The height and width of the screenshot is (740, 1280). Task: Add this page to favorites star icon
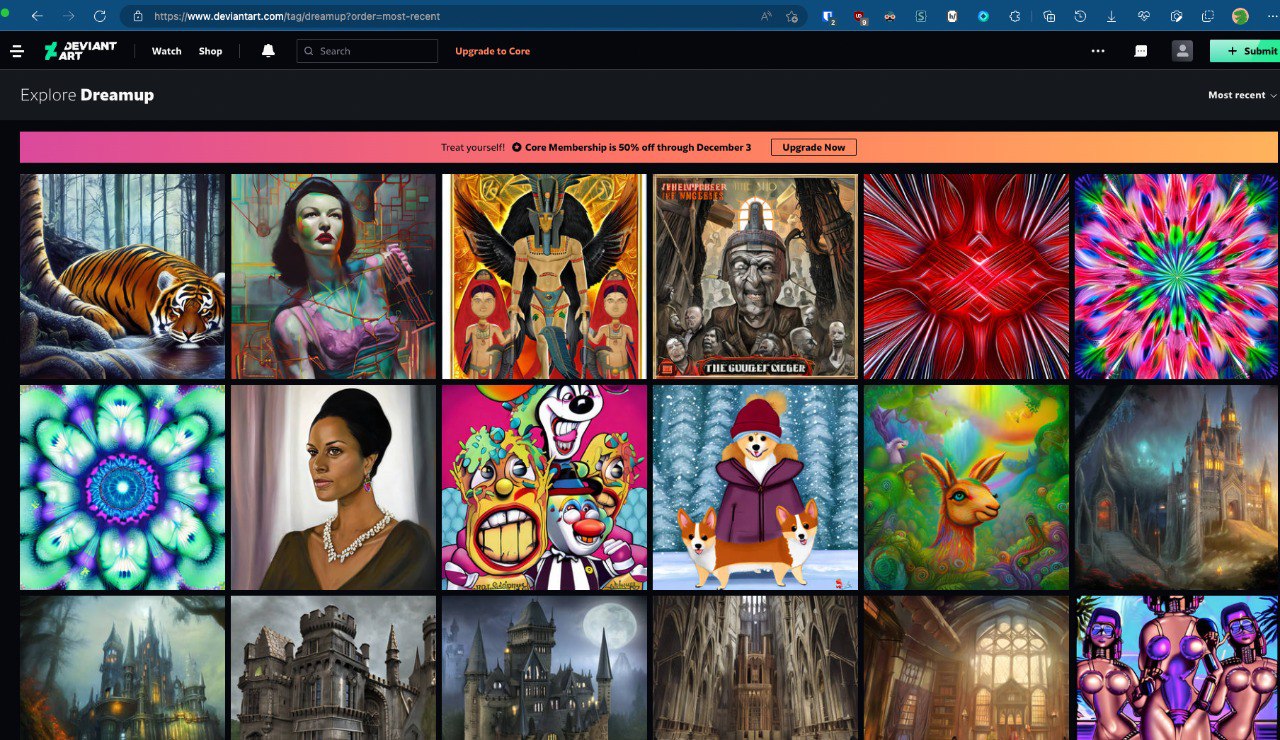click(x=792, y=16)
